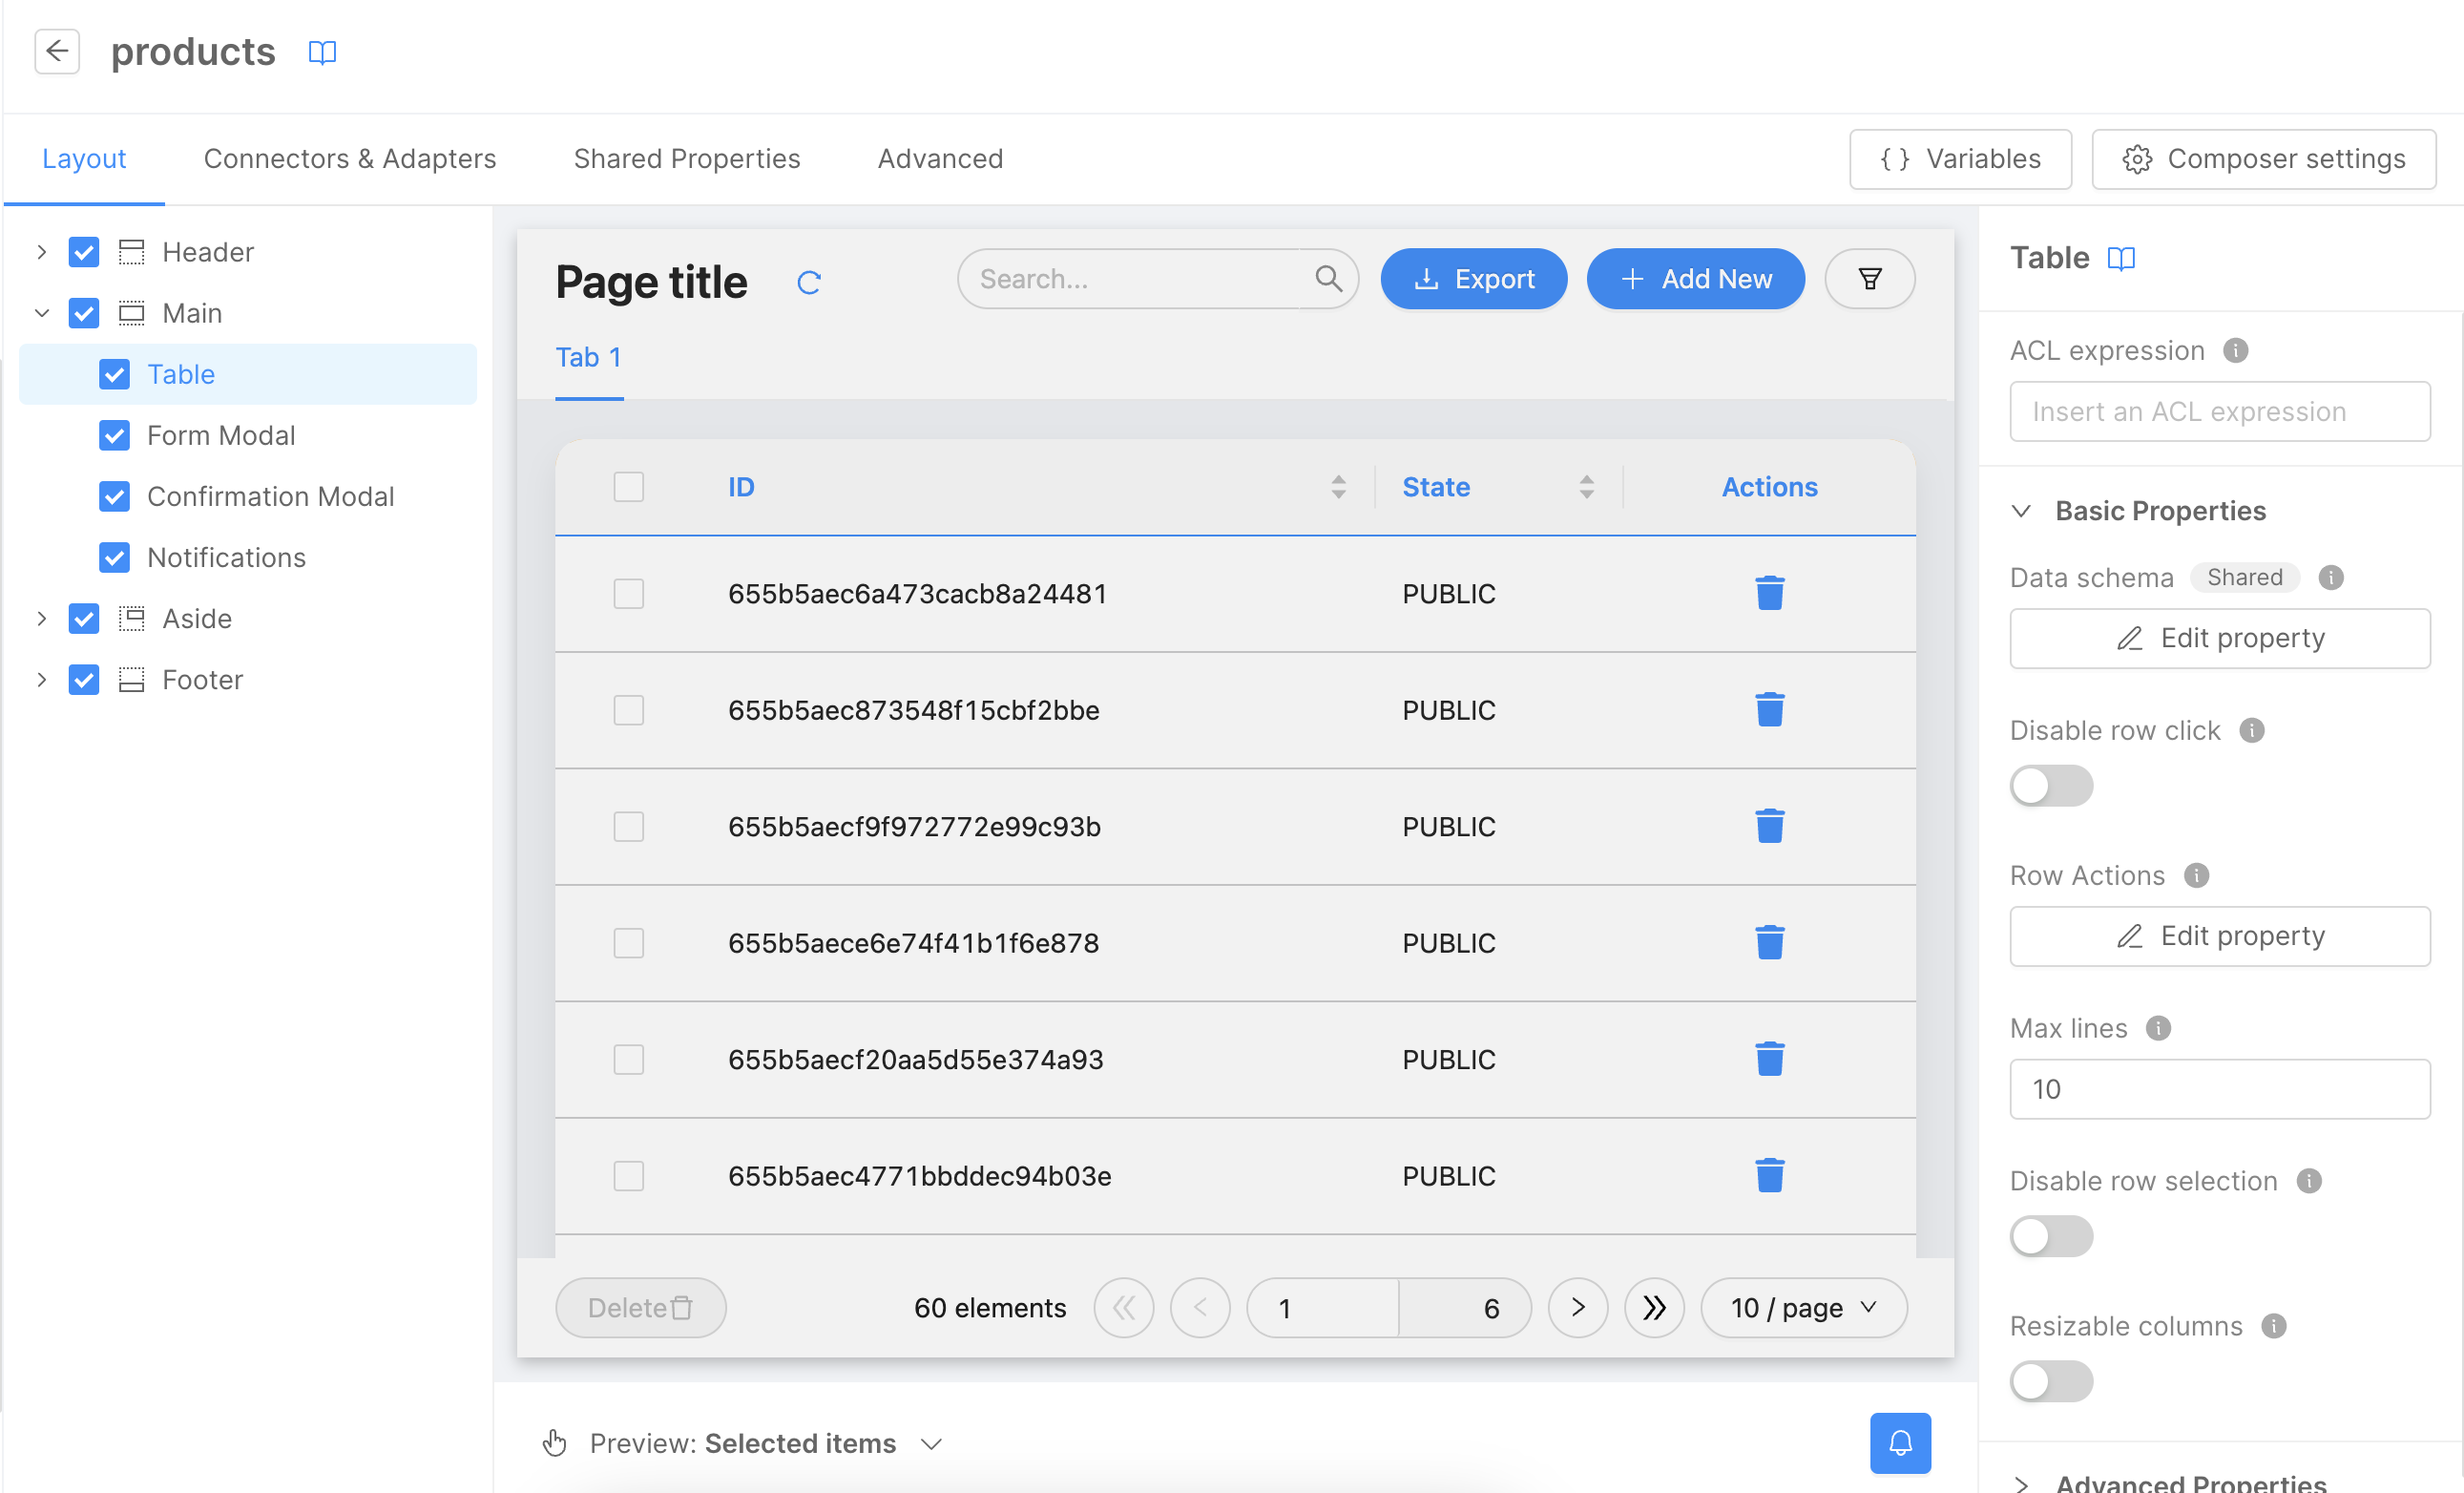
Task: Click Edit property under Row Actions
Action: click(2219, 935)
